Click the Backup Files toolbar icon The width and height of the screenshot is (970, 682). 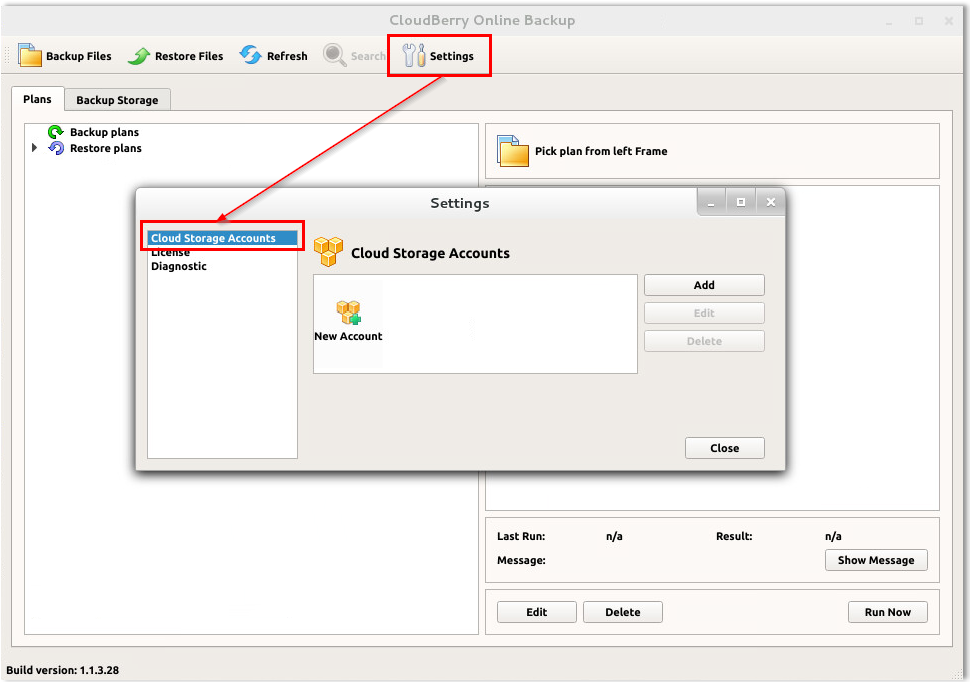31,56
